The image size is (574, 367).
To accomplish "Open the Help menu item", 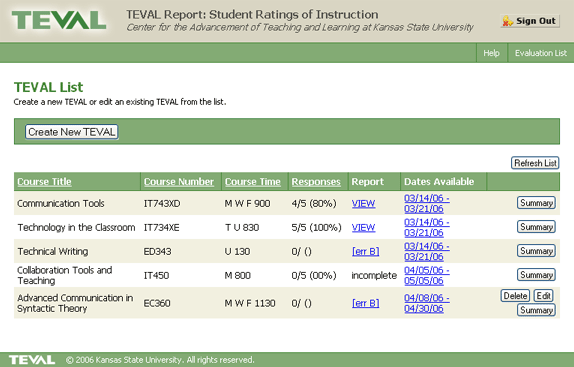I will (x=491, y=53).
